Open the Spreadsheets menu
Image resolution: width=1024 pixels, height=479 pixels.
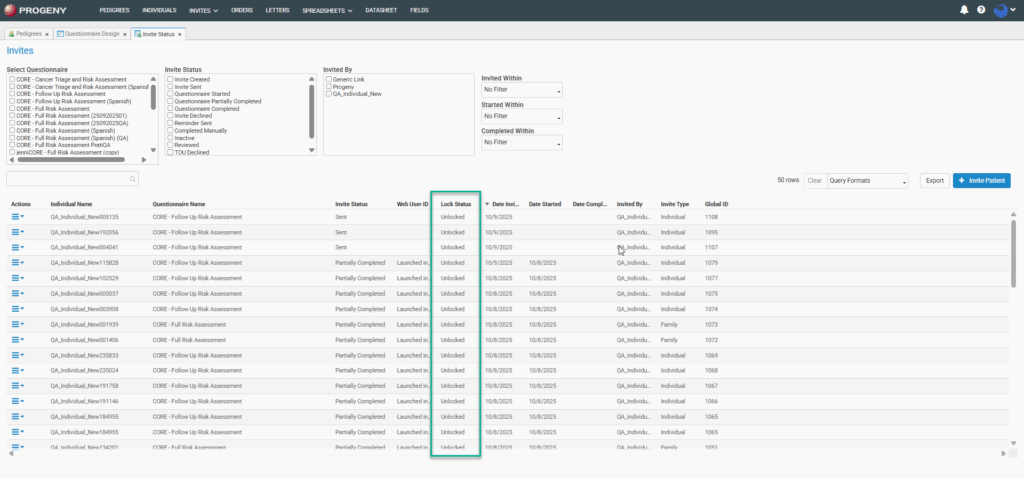click(x=324, y=10)
